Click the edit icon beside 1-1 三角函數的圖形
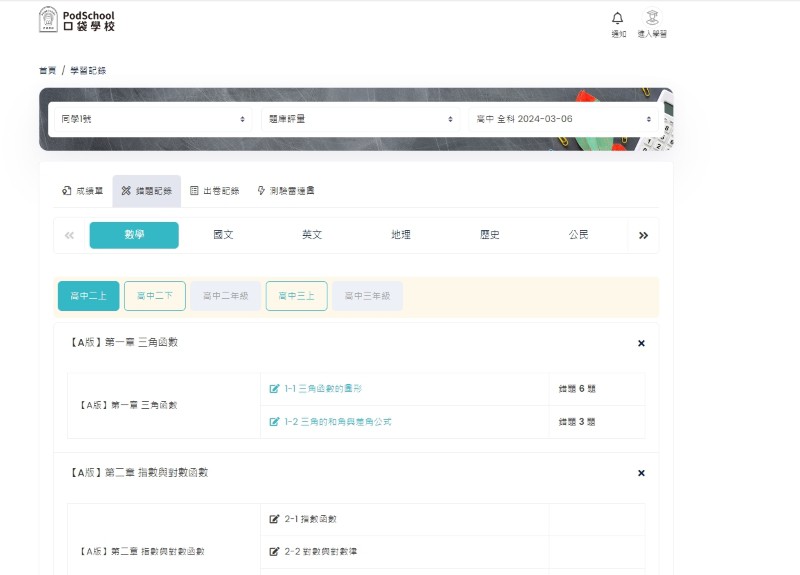Image resolution: width=800 pixels, height=575 pixels. click(x=274, y=389)
